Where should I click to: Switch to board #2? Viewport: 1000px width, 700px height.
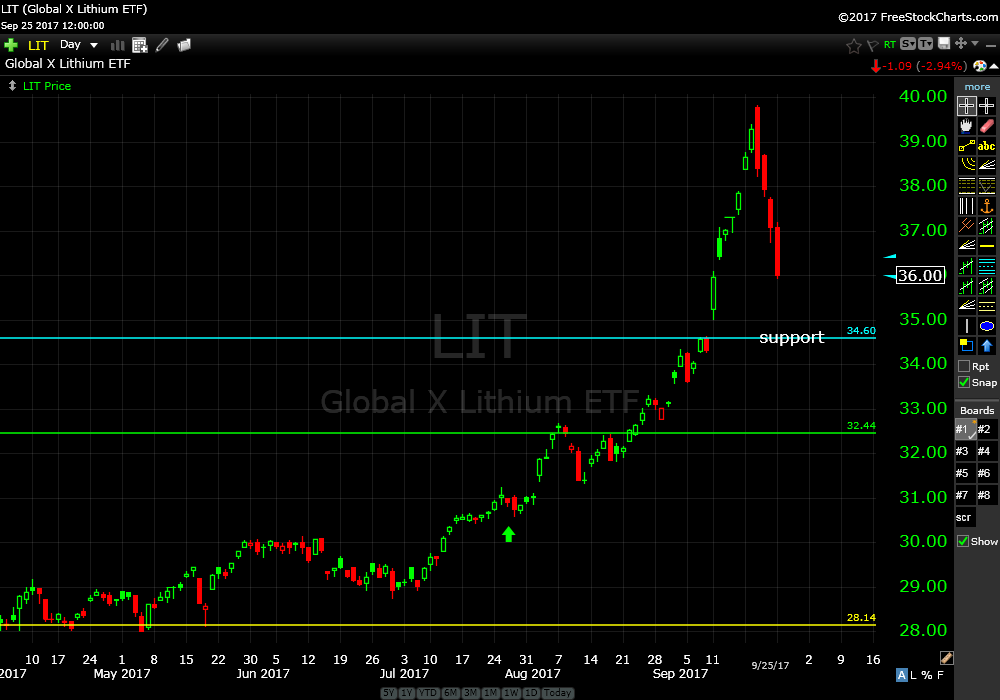coord(986,429)
